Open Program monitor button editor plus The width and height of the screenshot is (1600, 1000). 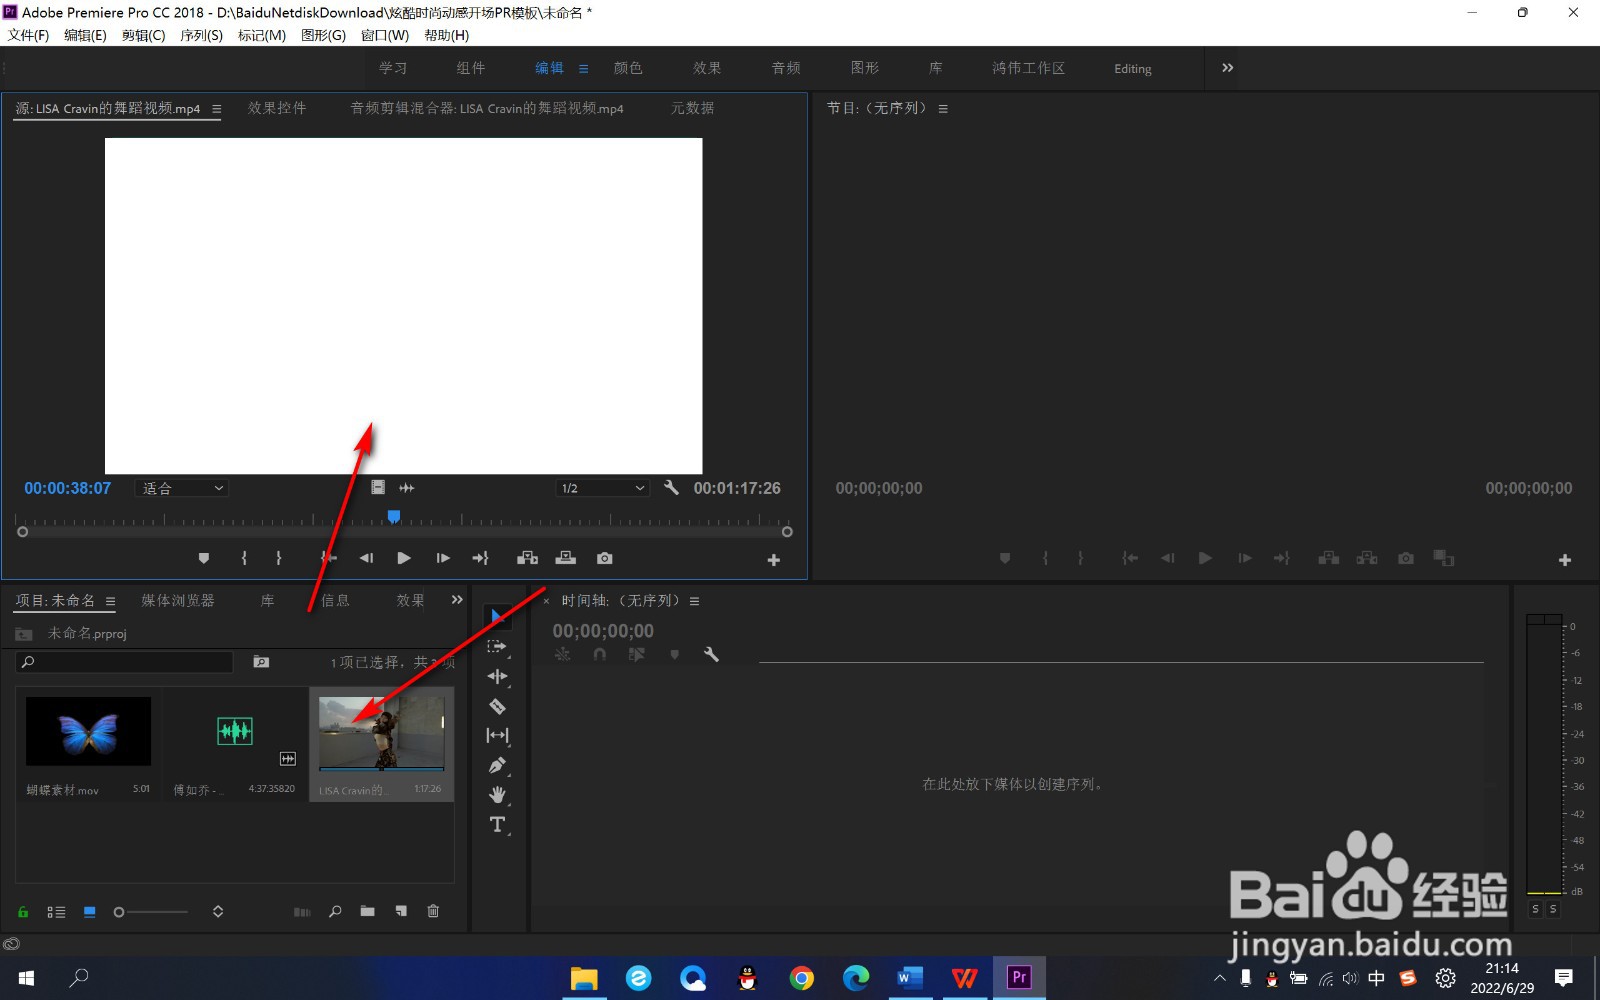[1565, 560]
